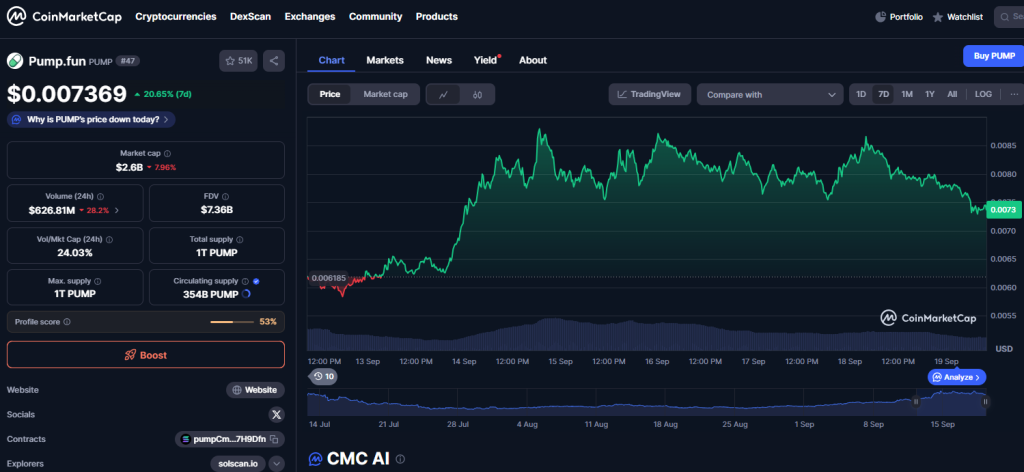The height and width of the screenshot is (472, 1024).
Task: Click the Boost button
Action: 146,355
